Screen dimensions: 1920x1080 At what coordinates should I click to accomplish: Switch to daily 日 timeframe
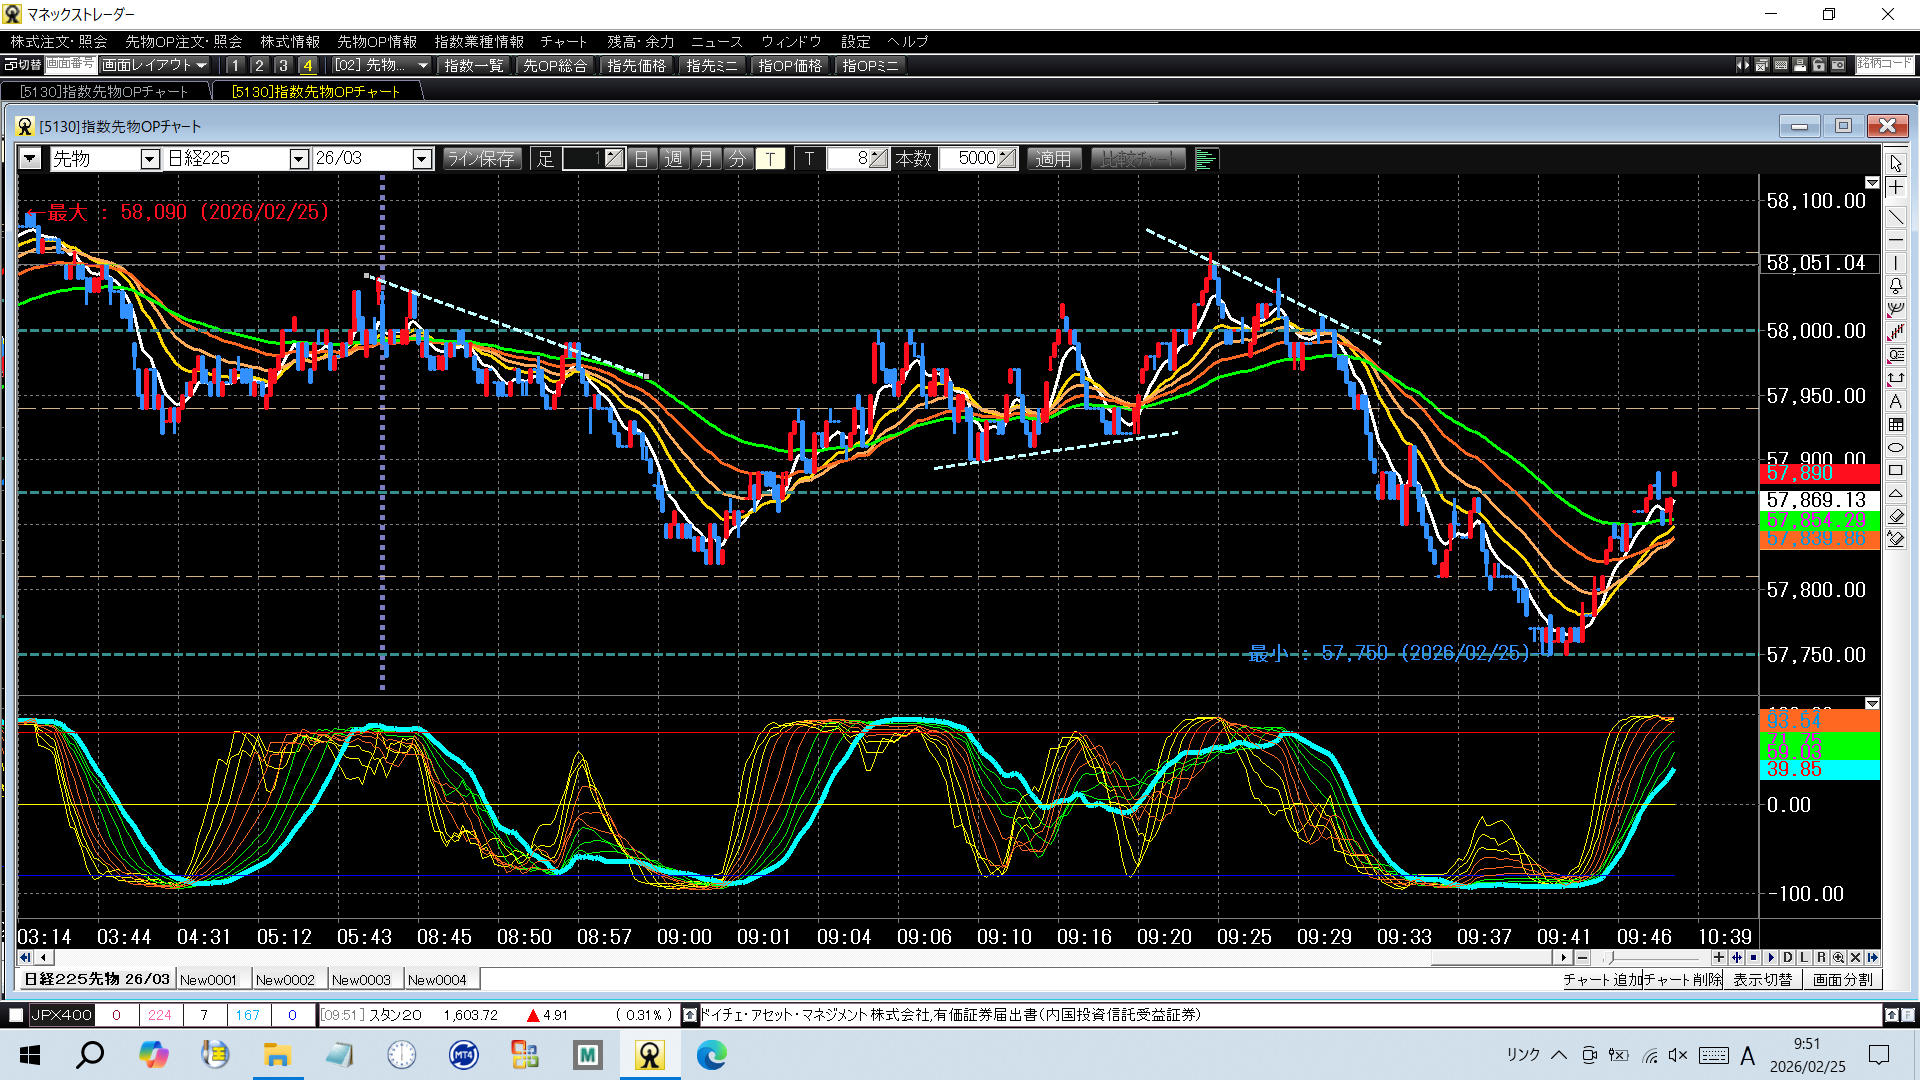coord(642,159)
